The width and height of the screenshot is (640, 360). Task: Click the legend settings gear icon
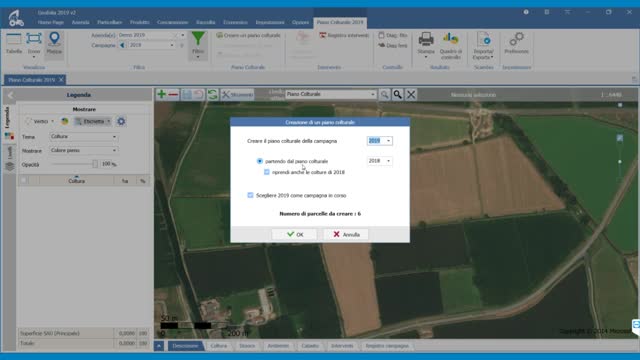121,121
